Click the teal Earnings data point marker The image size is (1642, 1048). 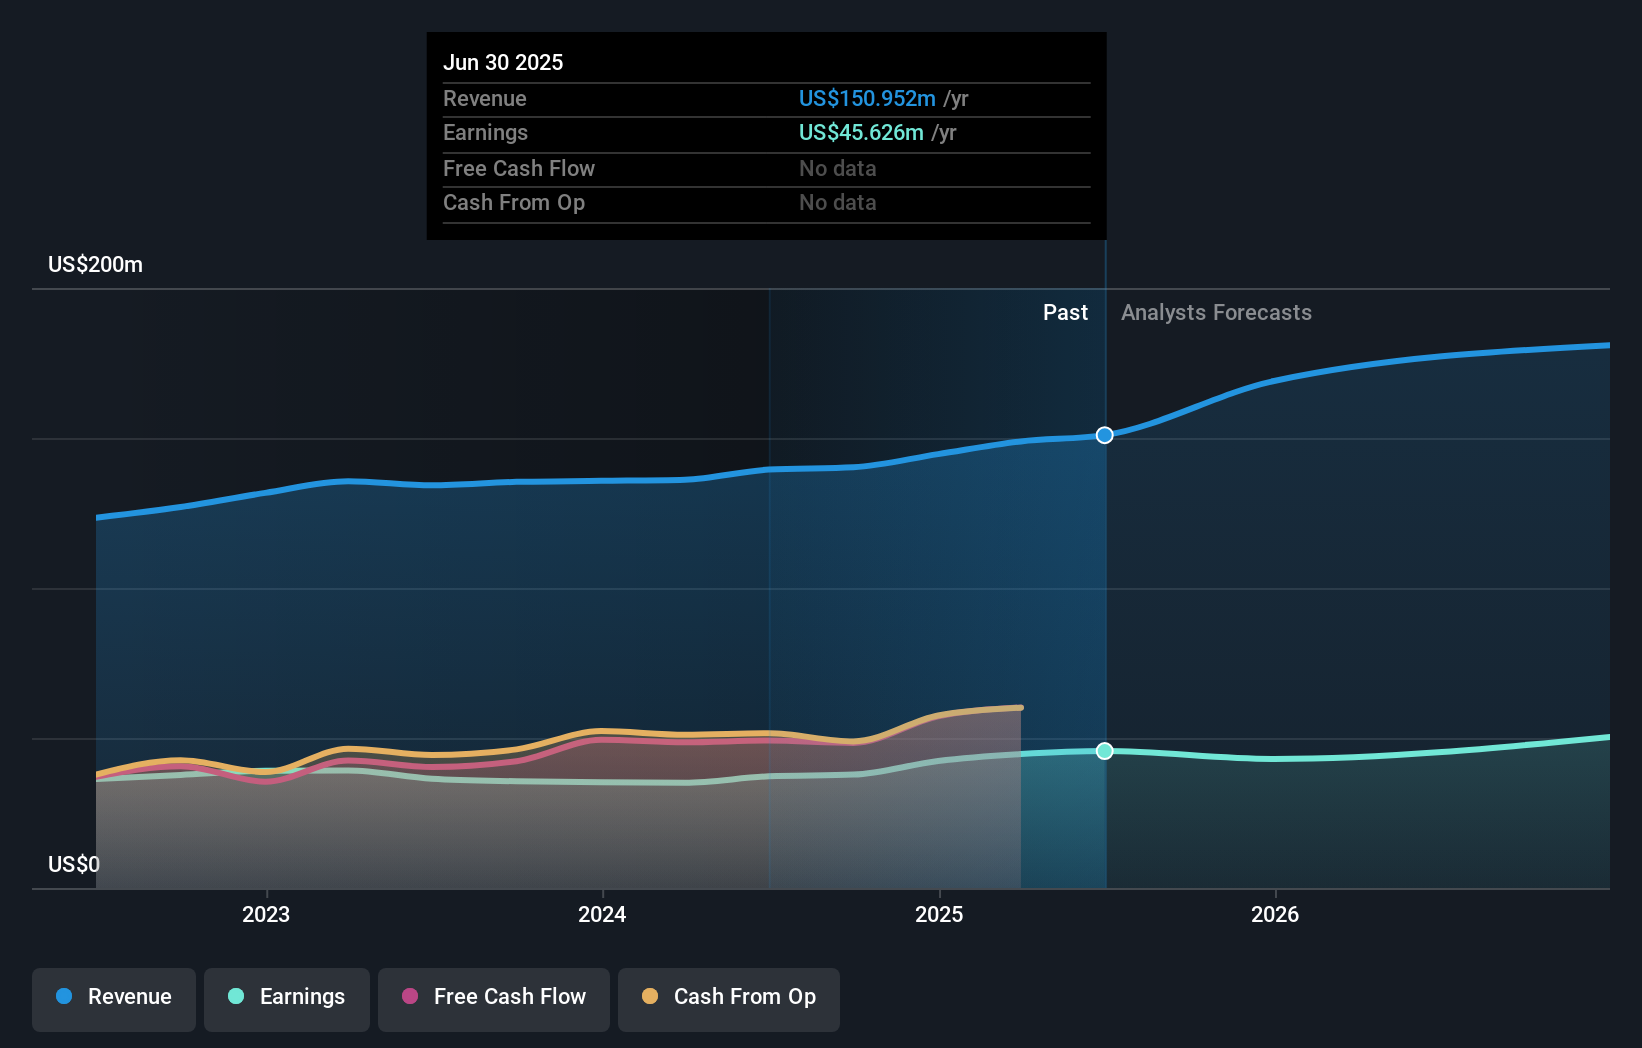coord(1104,751)
